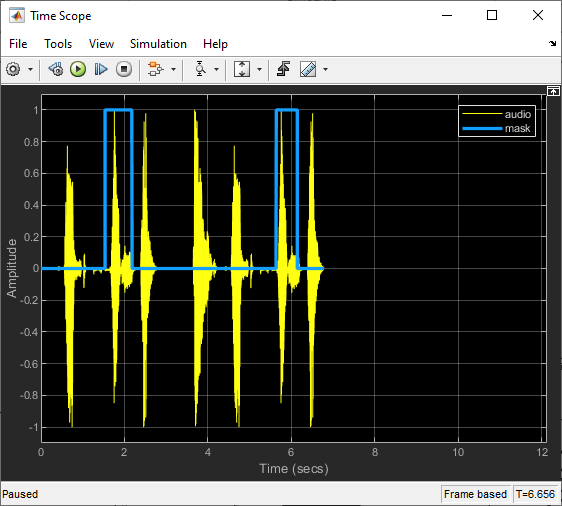The height and width of the screenshot is (506, 562).
Task: Select the Zoom tool icon
Action: 200,69
